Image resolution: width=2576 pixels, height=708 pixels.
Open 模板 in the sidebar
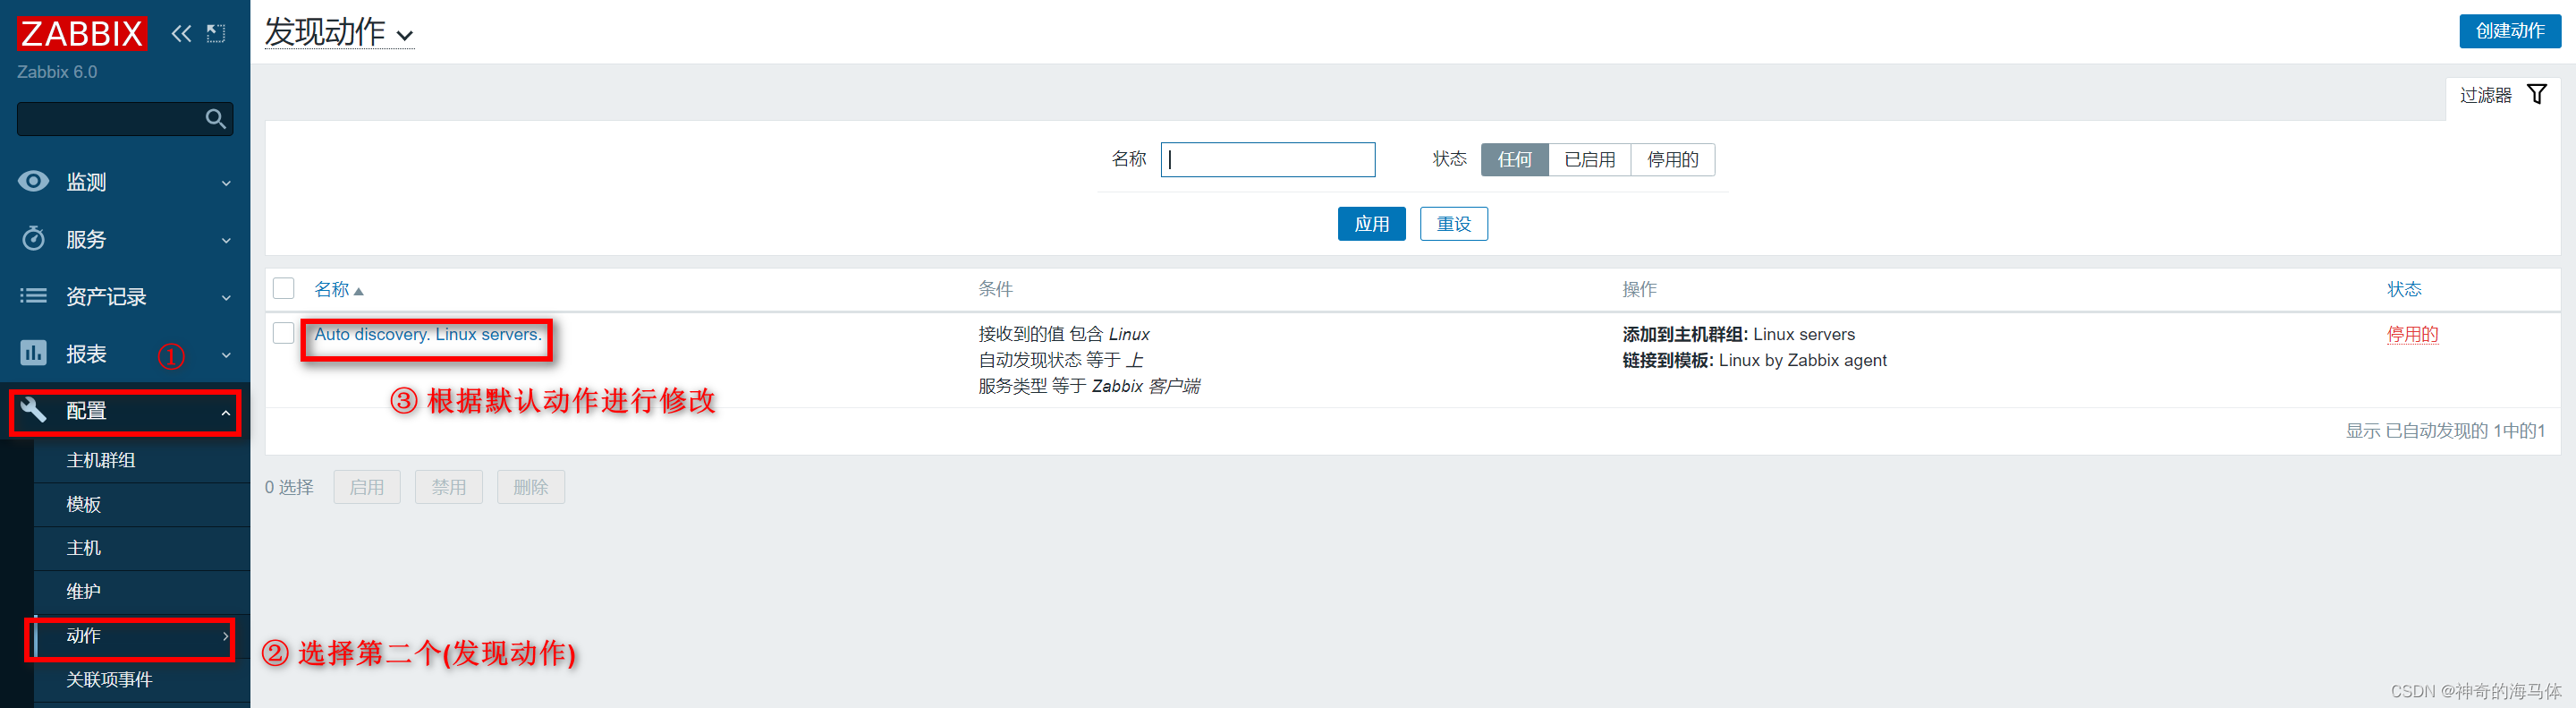point(84,504)
